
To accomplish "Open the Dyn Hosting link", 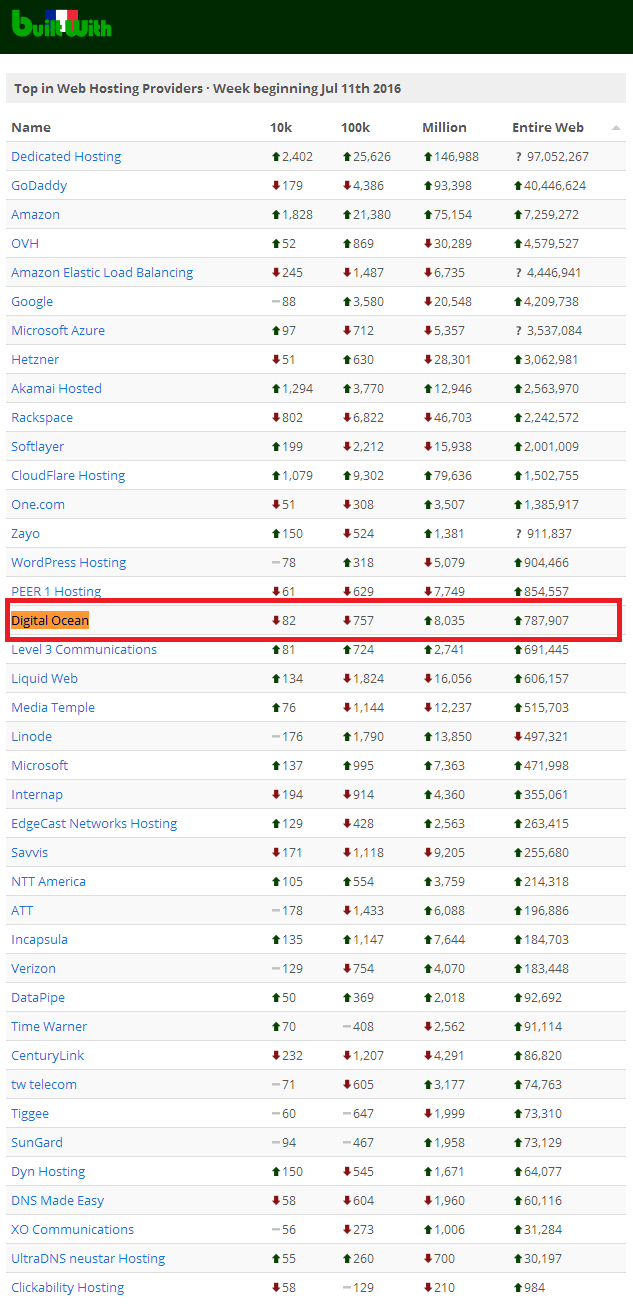I will 48,1171.
